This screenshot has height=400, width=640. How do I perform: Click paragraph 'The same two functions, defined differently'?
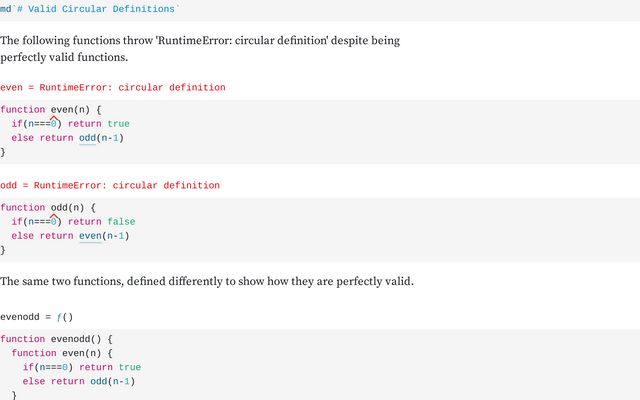(207, 281)
